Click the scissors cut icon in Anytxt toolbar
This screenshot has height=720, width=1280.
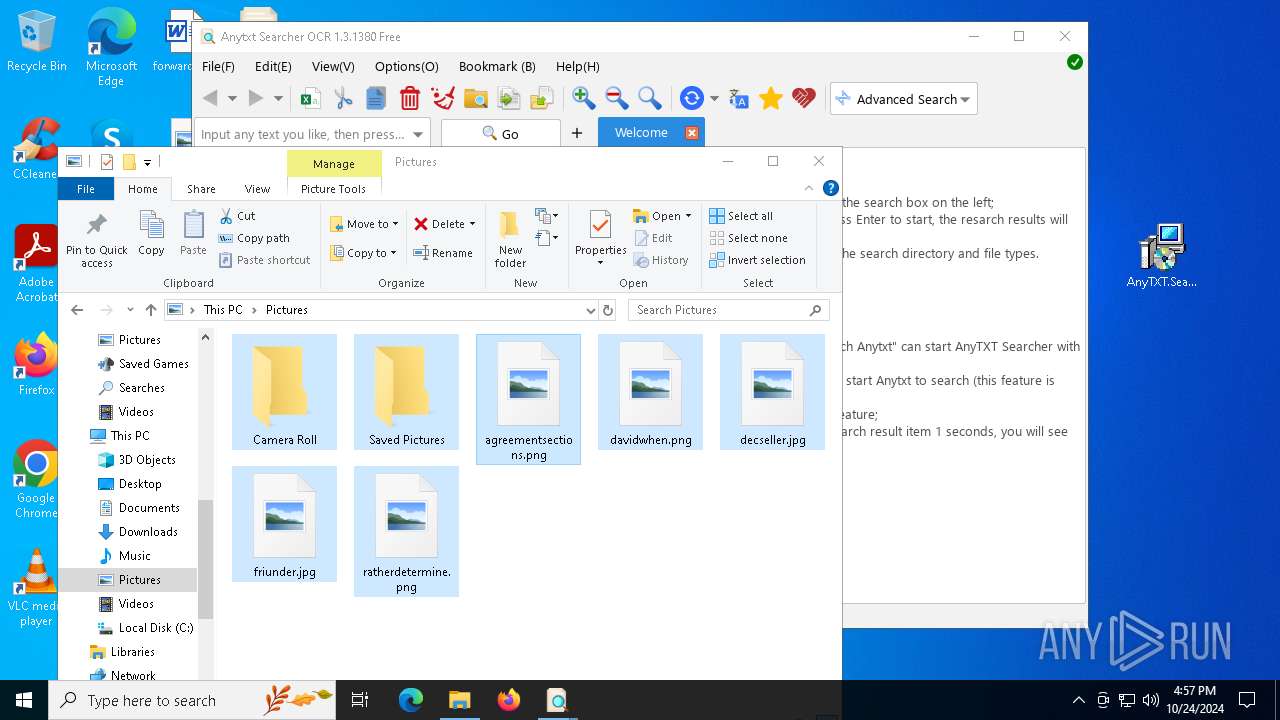tap(343, 98)
